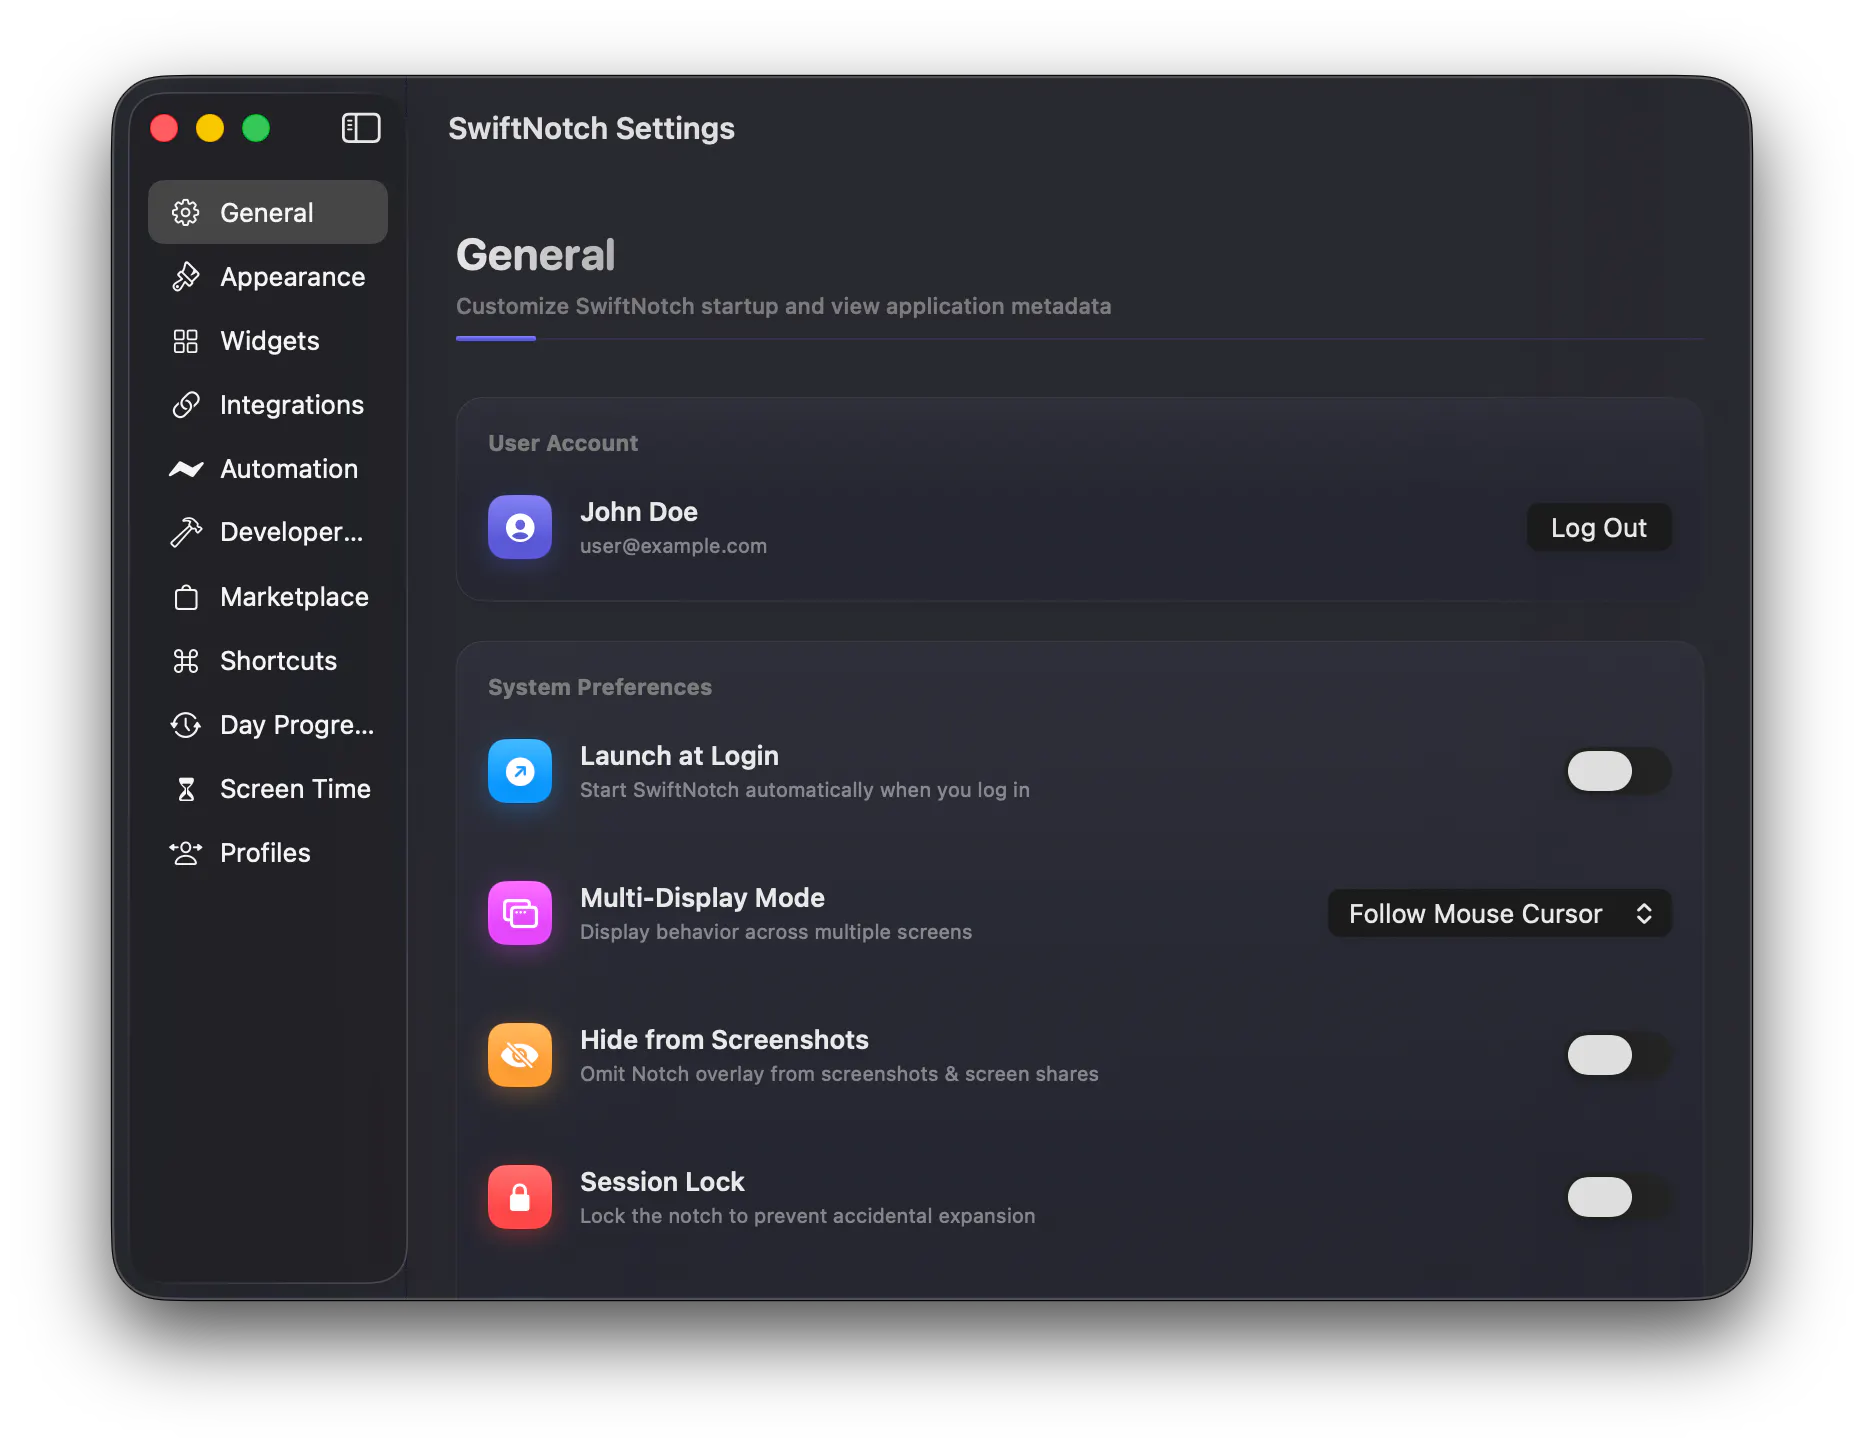Click the Screen Time hourglass icon
The width and height of the screenshot is (1864, 1448).
(x=186, y=789)
